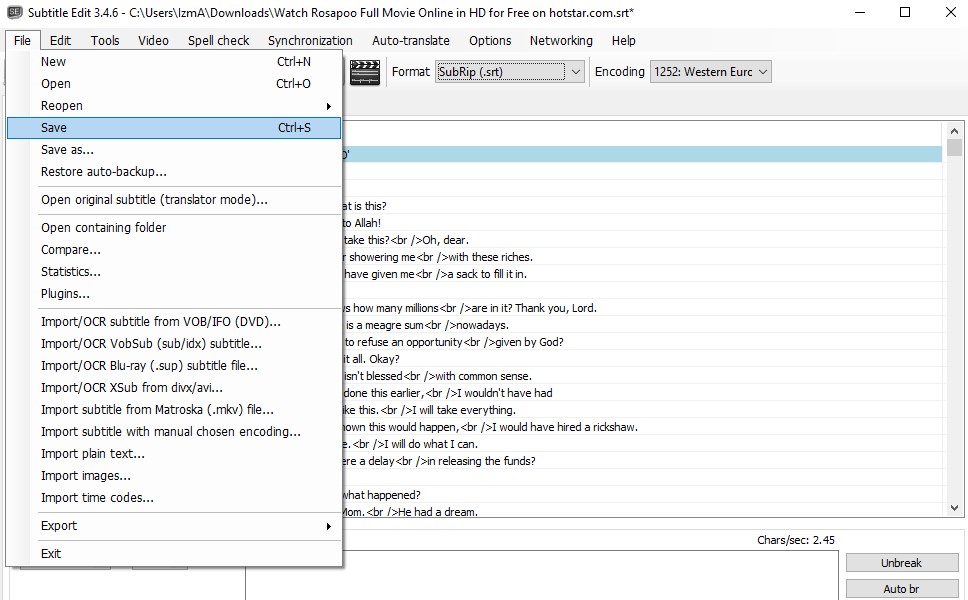Image resolution: width=968 pixels, height=600 pixels.
Task: Click in the subtitle text edit box
Action: (x=540, y=575)
